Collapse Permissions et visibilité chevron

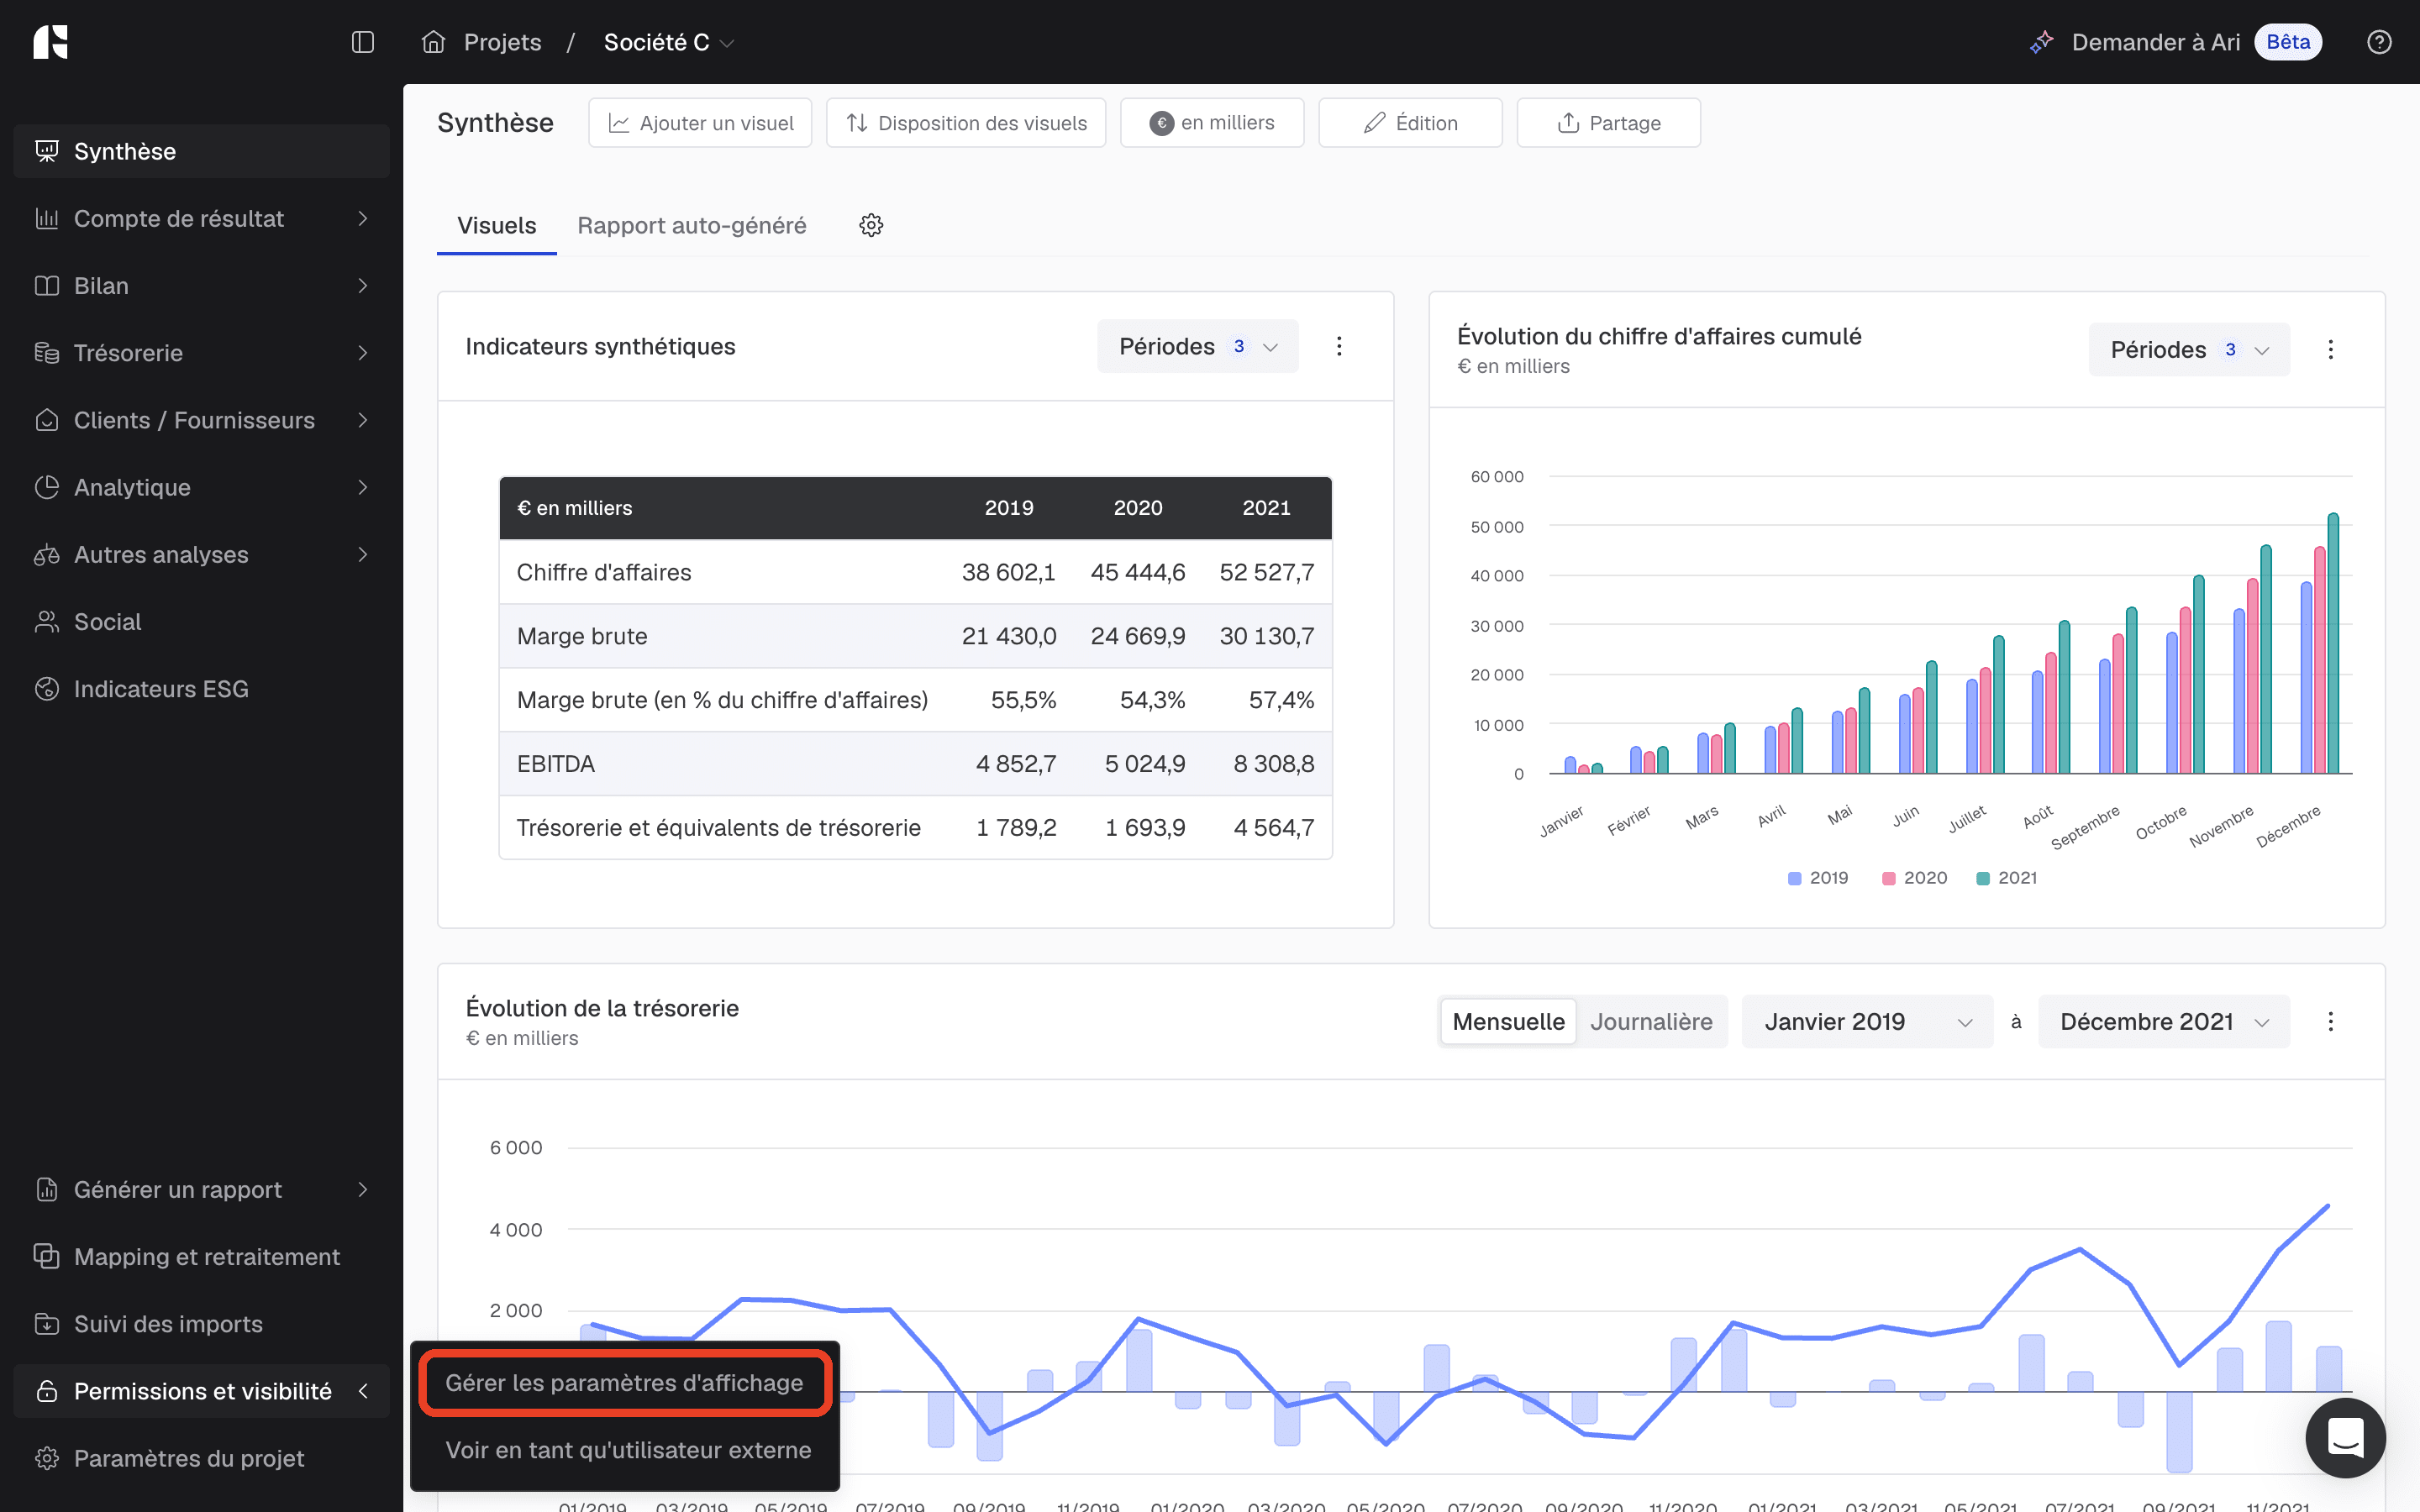[363, 1391]
